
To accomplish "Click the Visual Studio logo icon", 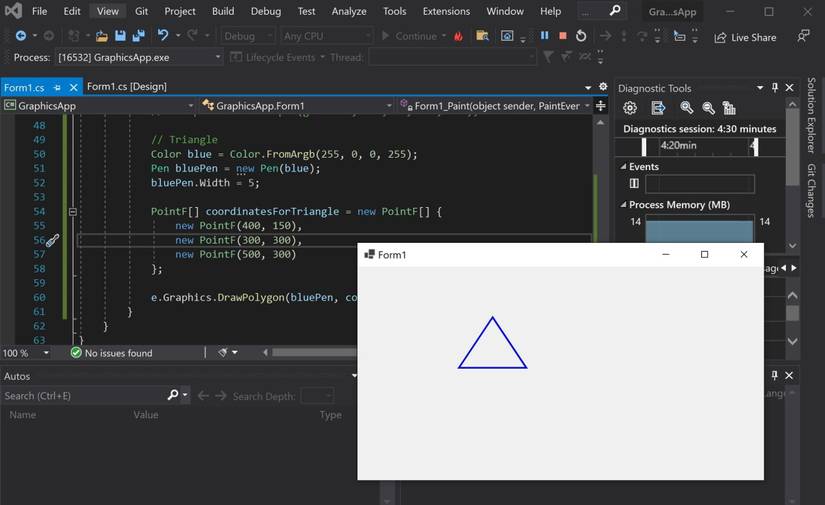I will 13,11.
